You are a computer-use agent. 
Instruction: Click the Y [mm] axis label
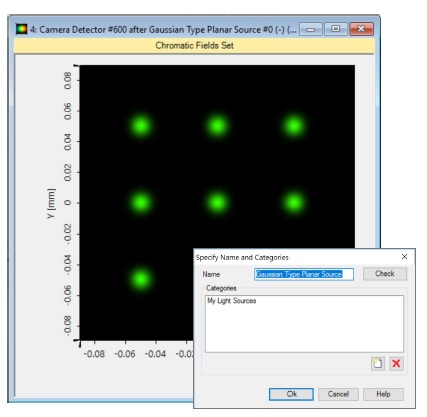click(51, 203)
